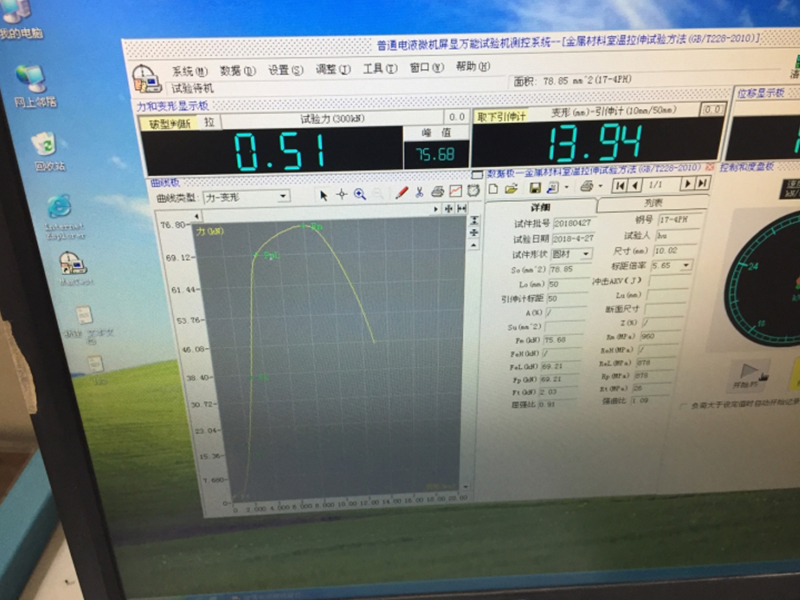Image resolution: width=800 pixels, height=600 pixels.
Task: Open Internet Explorer on the desktop
Action: (59, 210)
